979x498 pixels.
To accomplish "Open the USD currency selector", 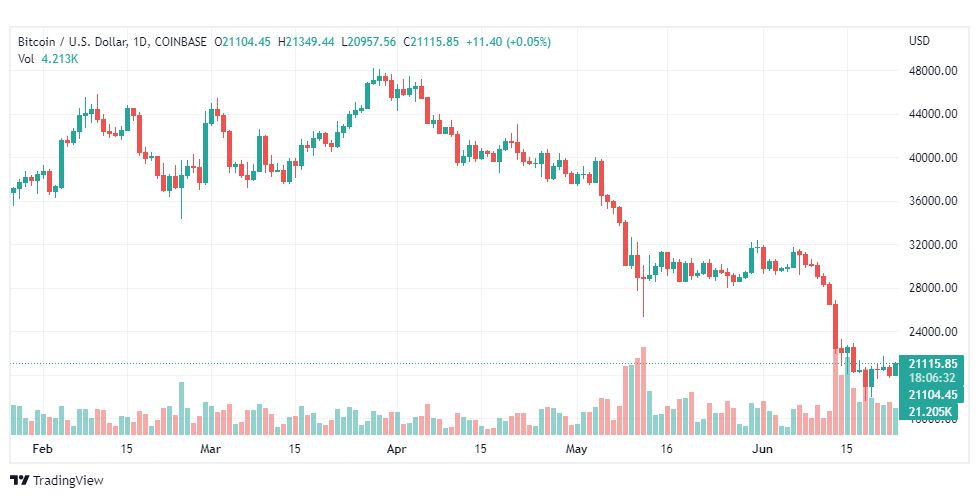I will pos(919,41).
